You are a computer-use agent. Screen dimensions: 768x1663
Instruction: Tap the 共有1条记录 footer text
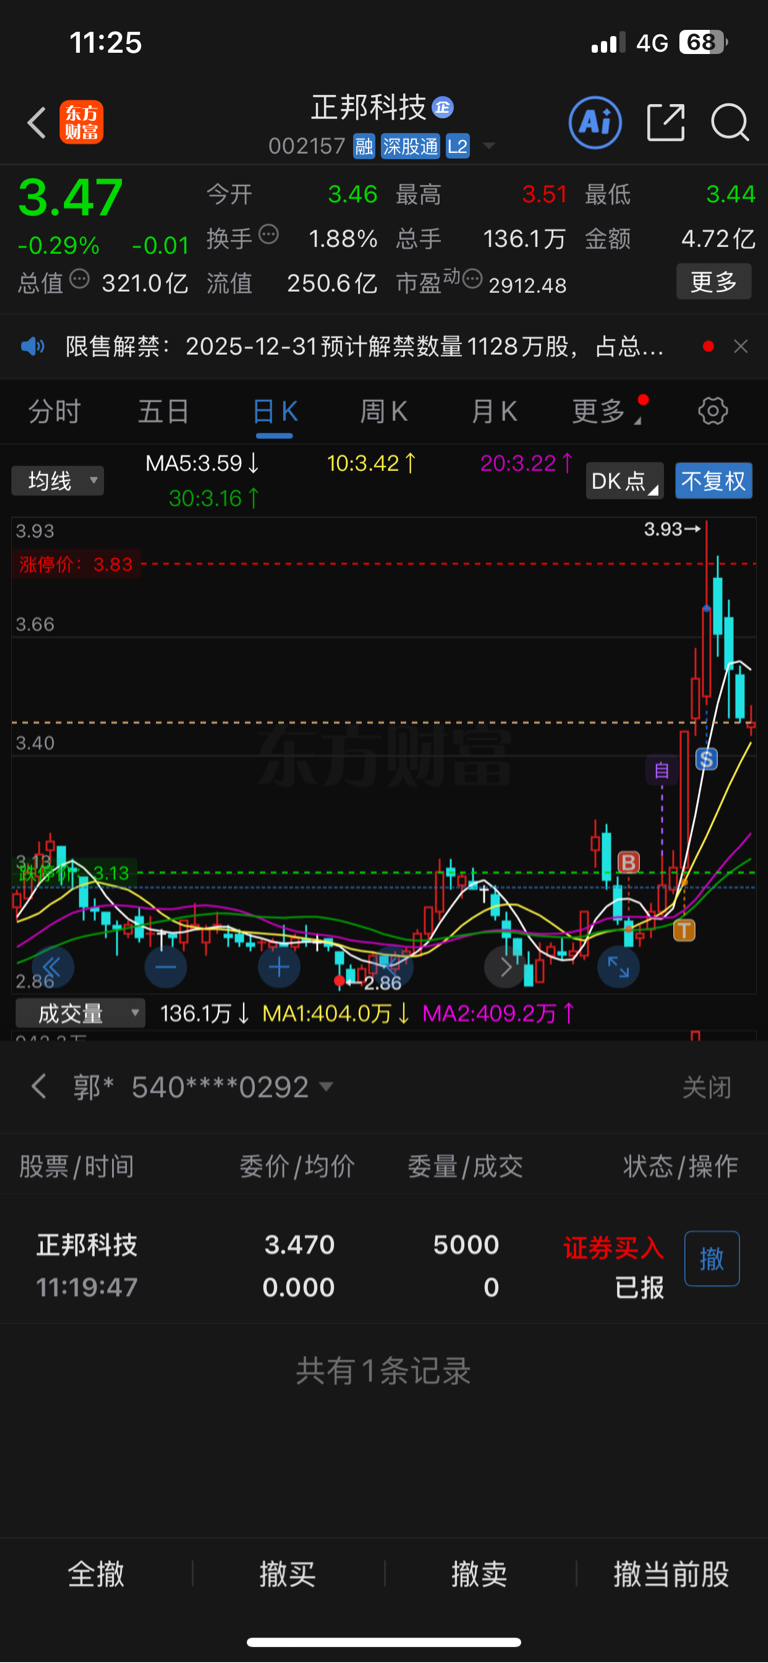(x=384, y=1370)
